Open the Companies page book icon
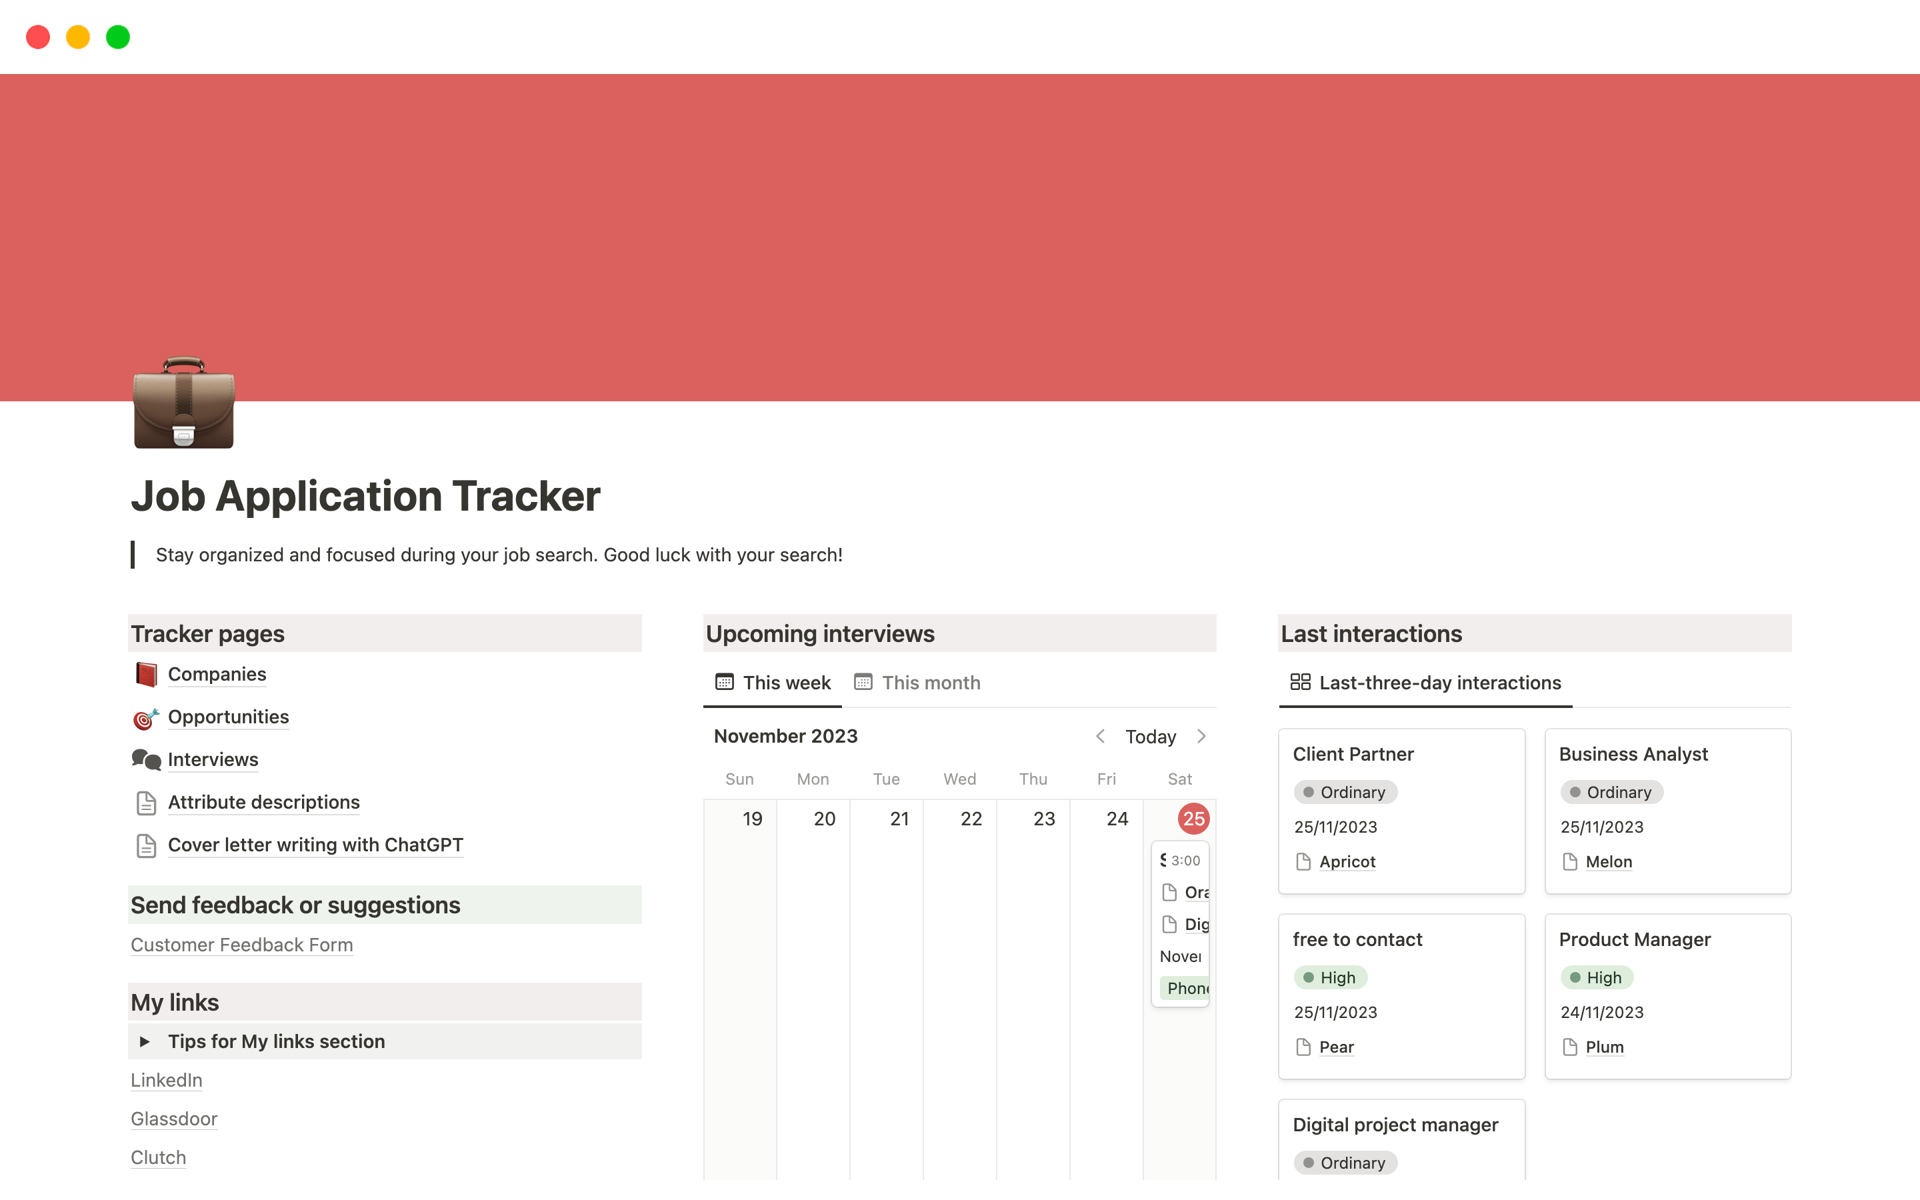This screenshot has width=1920, height=1200. click(x=146, y=675)
